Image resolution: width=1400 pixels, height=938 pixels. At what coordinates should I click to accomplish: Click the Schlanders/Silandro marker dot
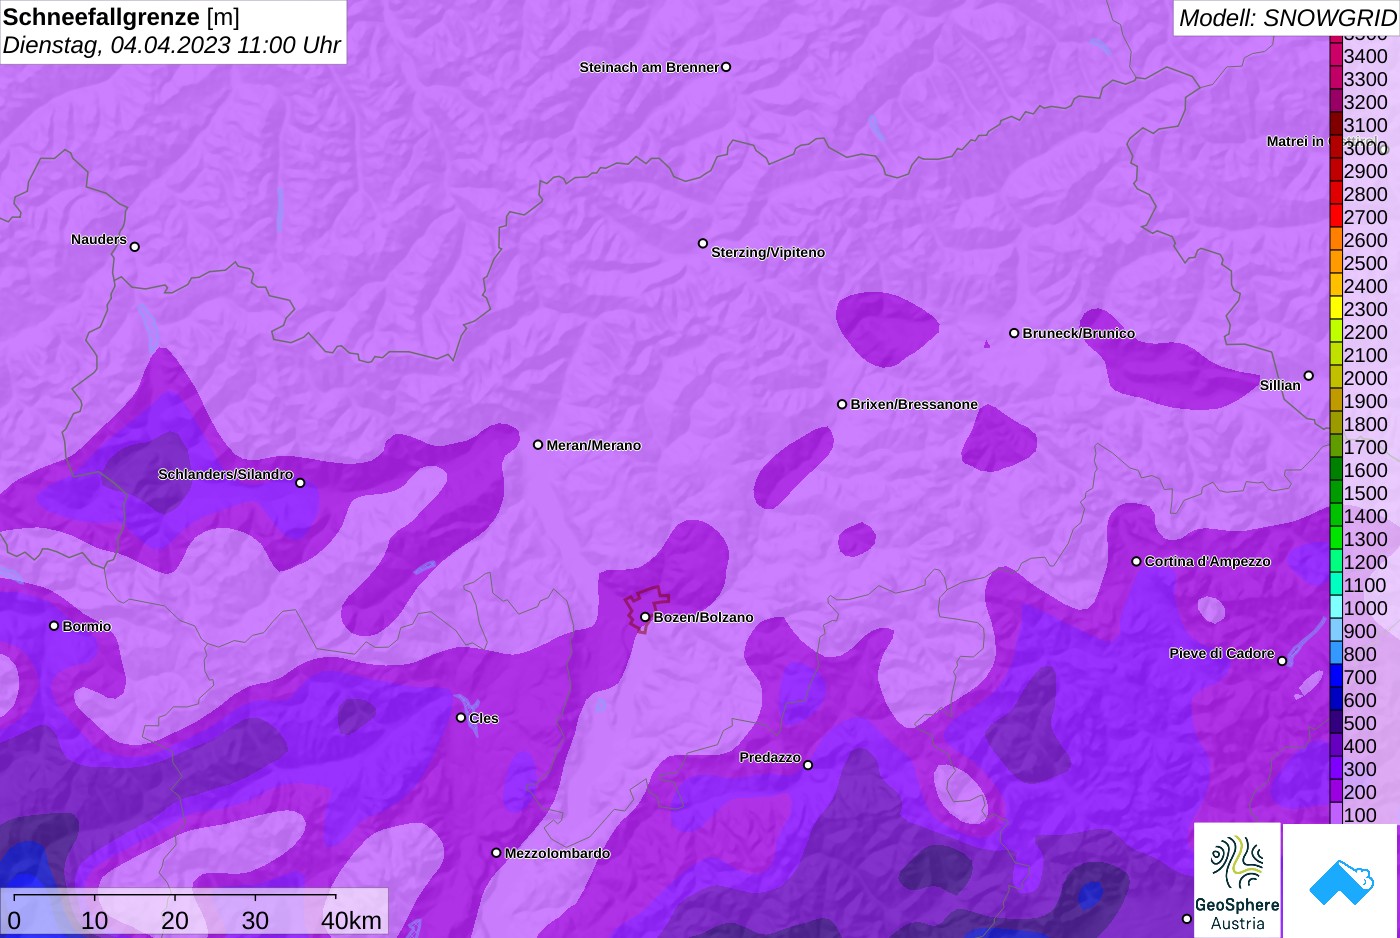[x=300, y=483]
